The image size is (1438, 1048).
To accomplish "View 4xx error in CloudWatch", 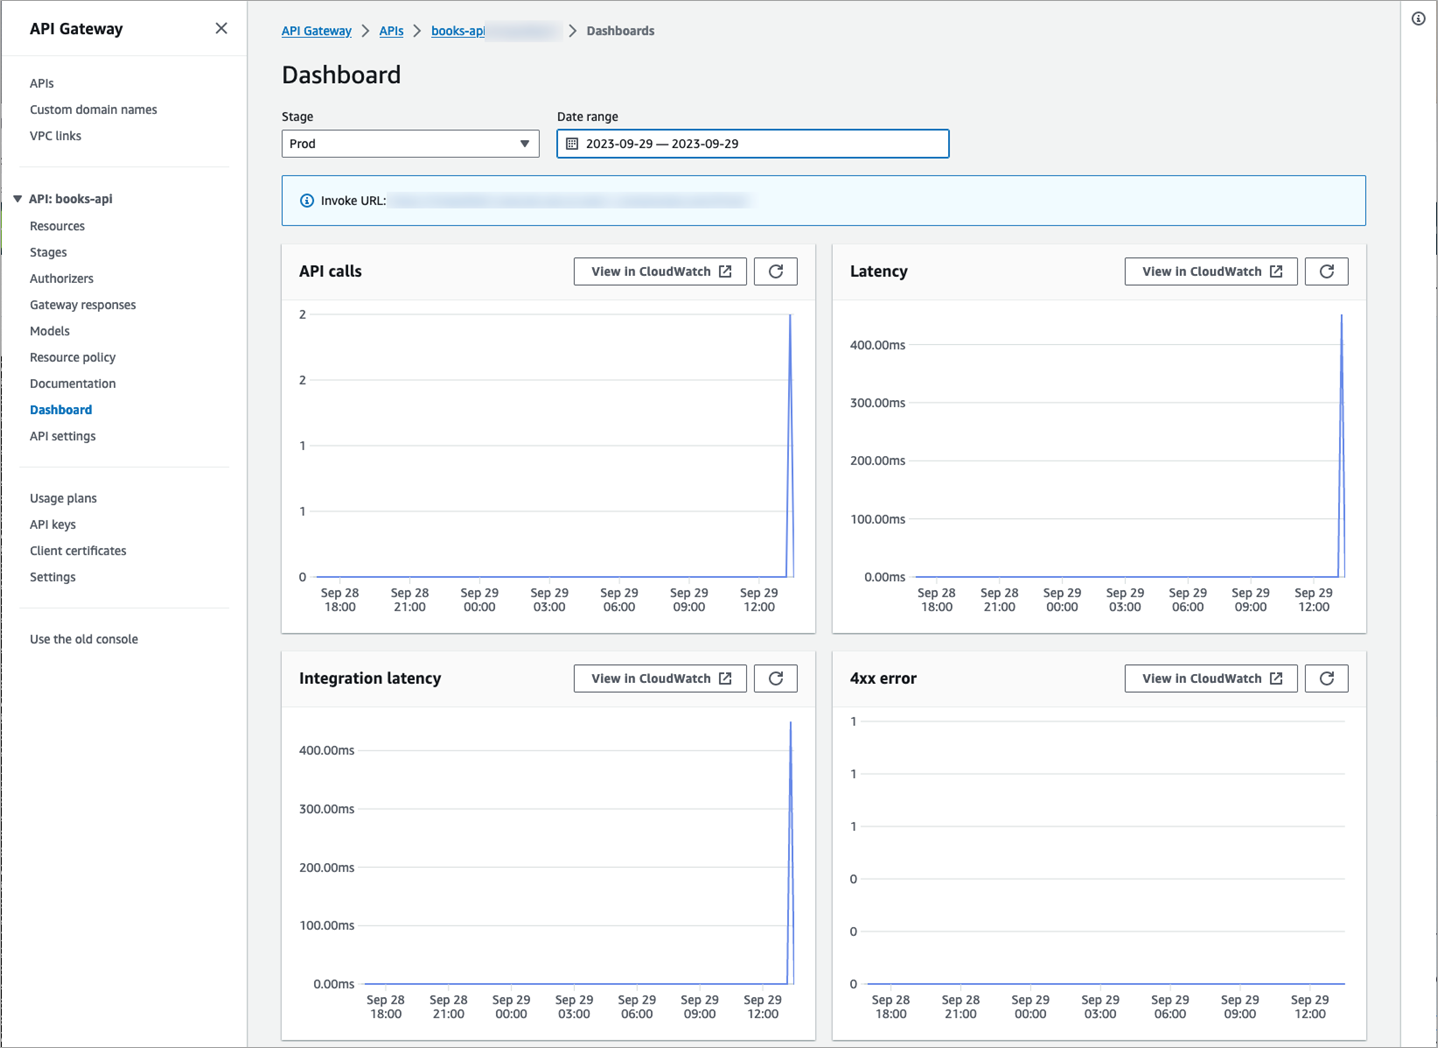I will (x=1211, y=678).
